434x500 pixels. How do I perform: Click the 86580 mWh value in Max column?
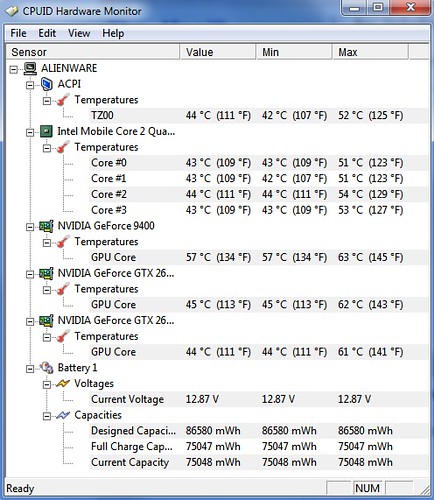pyautogui.click(x=365, y=431)
